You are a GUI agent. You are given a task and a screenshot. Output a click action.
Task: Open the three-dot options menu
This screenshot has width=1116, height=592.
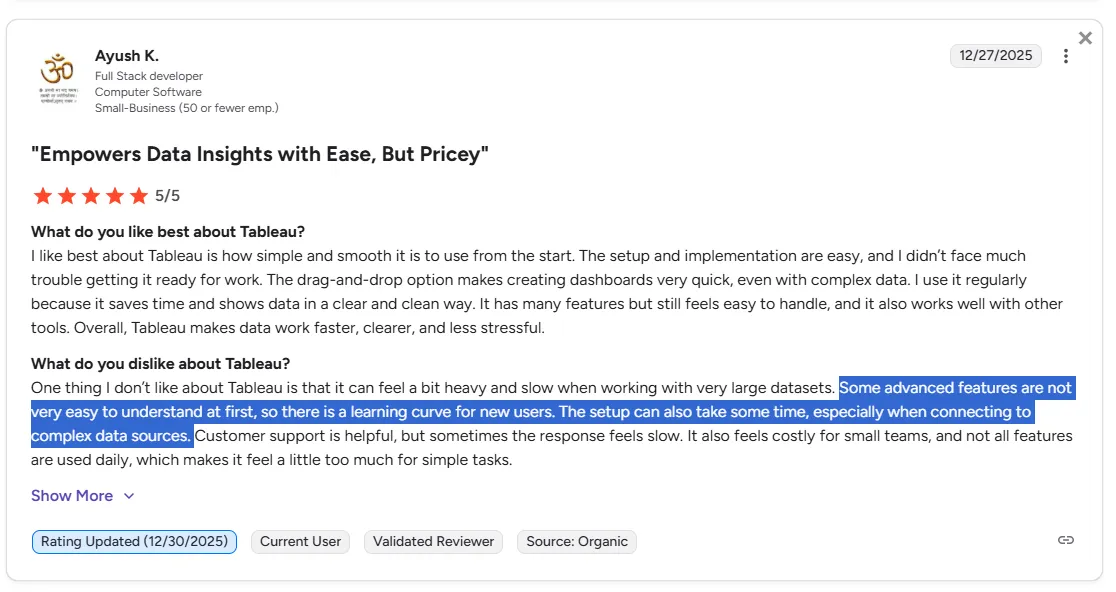pos(1066,56)
